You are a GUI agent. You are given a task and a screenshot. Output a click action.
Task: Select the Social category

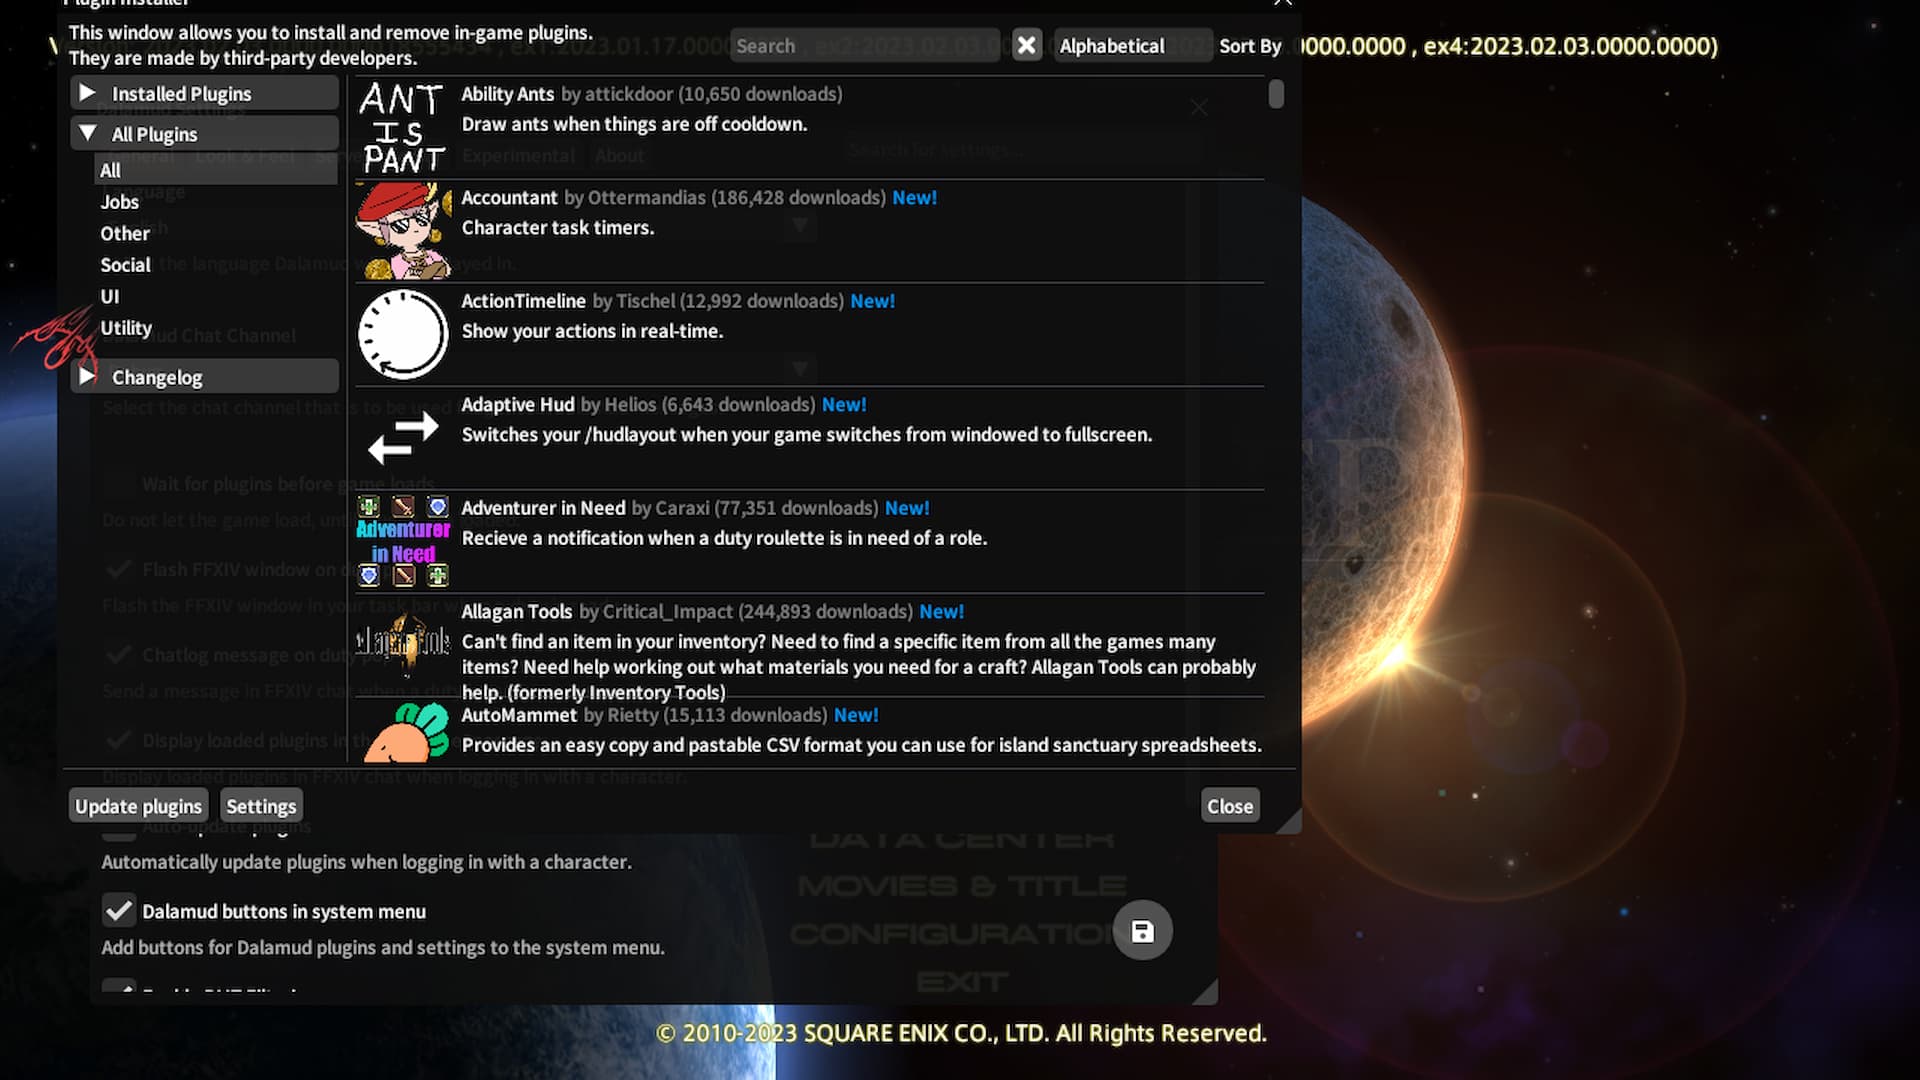[125, 265]
